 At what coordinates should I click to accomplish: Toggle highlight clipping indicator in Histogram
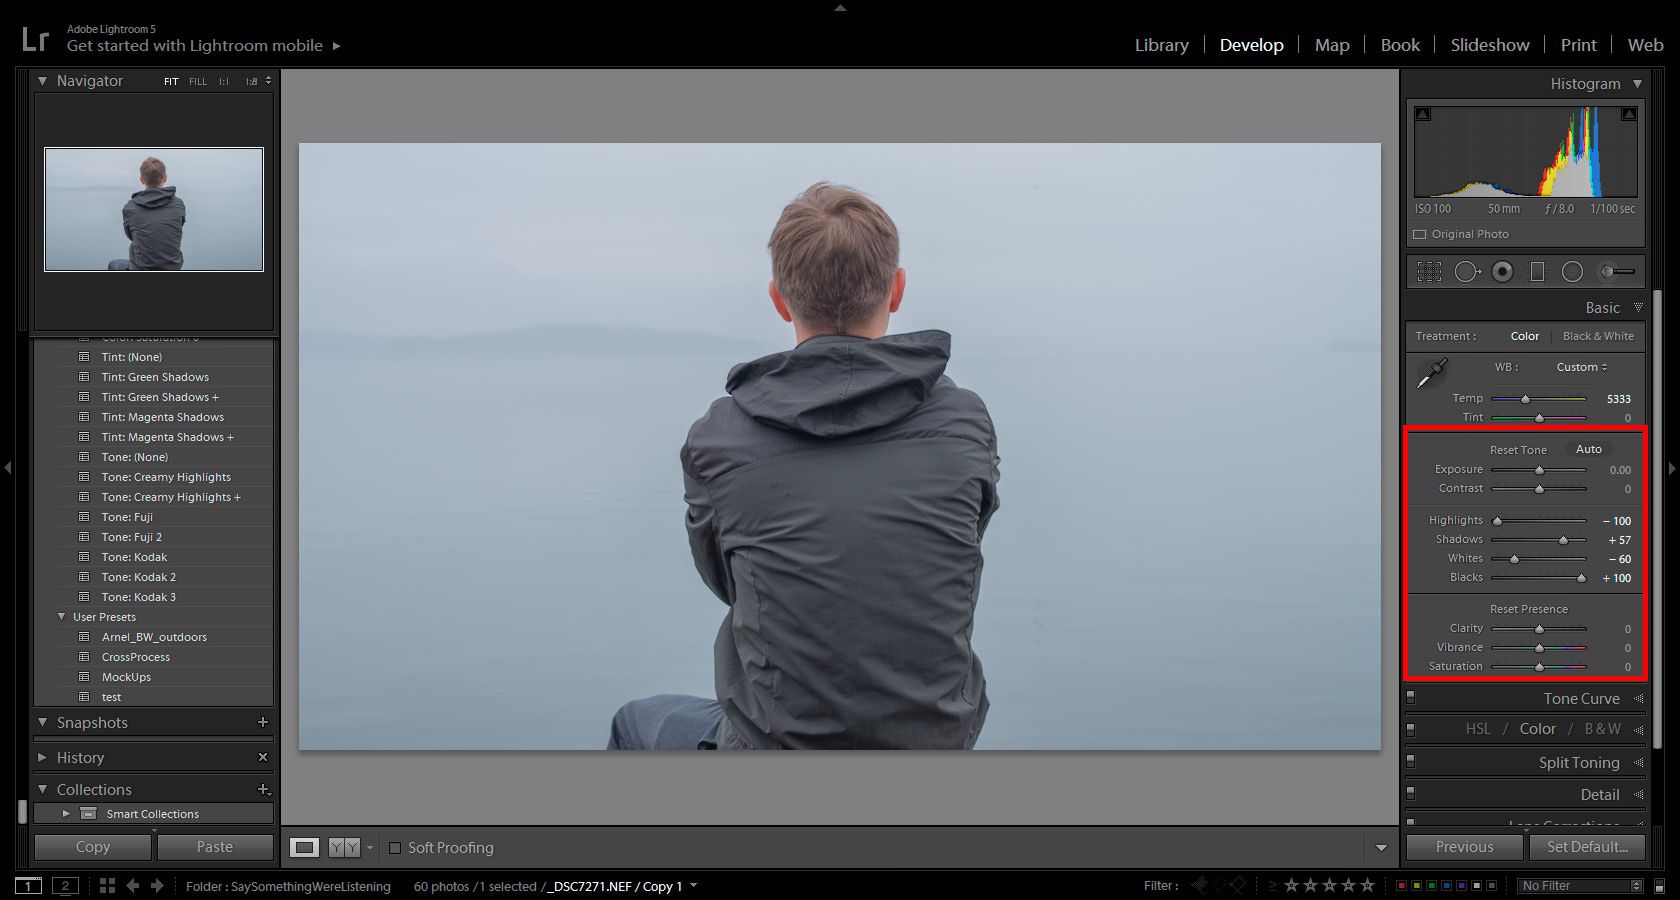tap(1629, 114)
